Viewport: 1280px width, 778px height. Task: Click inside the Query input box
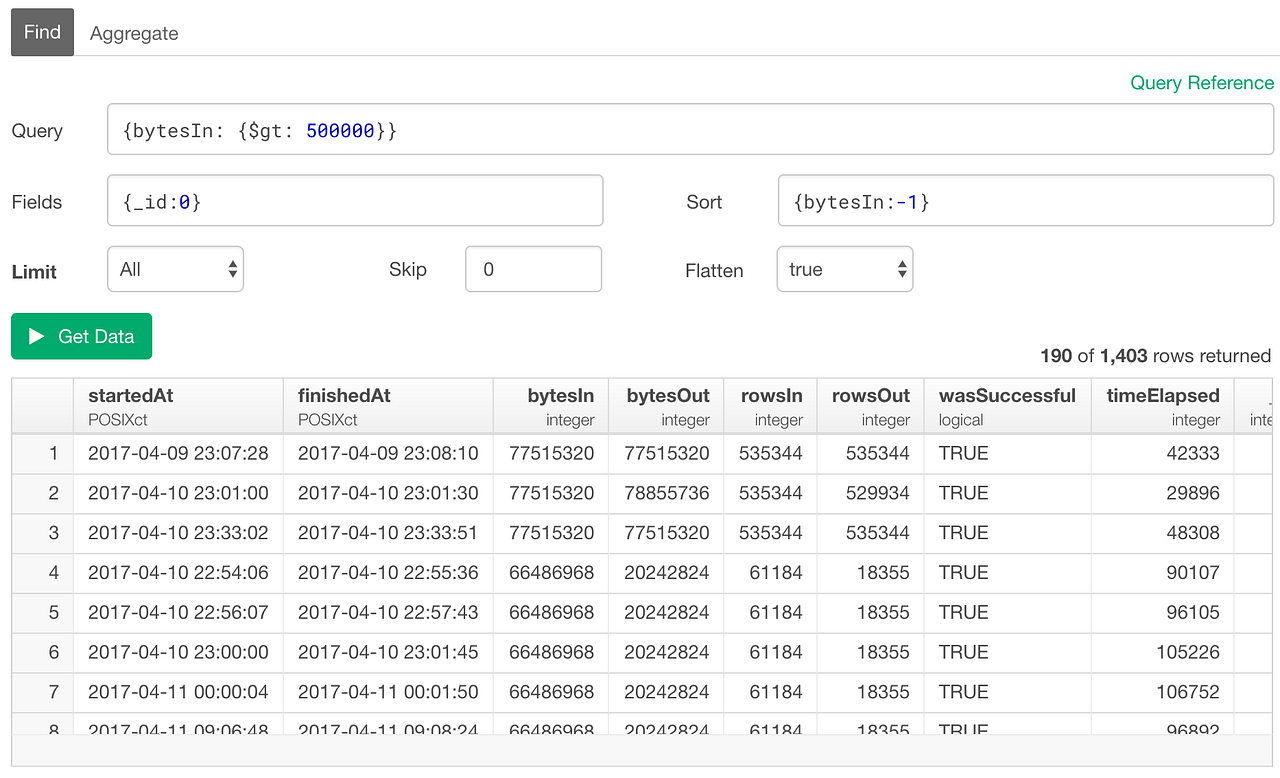(690, 129)
